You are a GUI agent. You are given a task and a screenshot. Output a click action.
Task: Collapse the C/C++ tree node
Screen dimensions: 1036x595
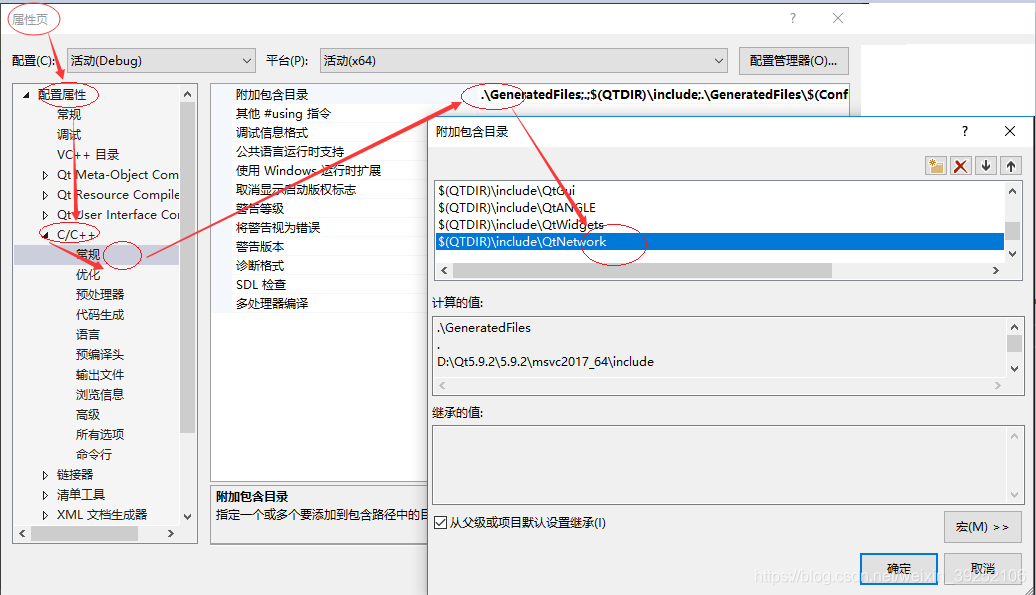pos(45,236)
